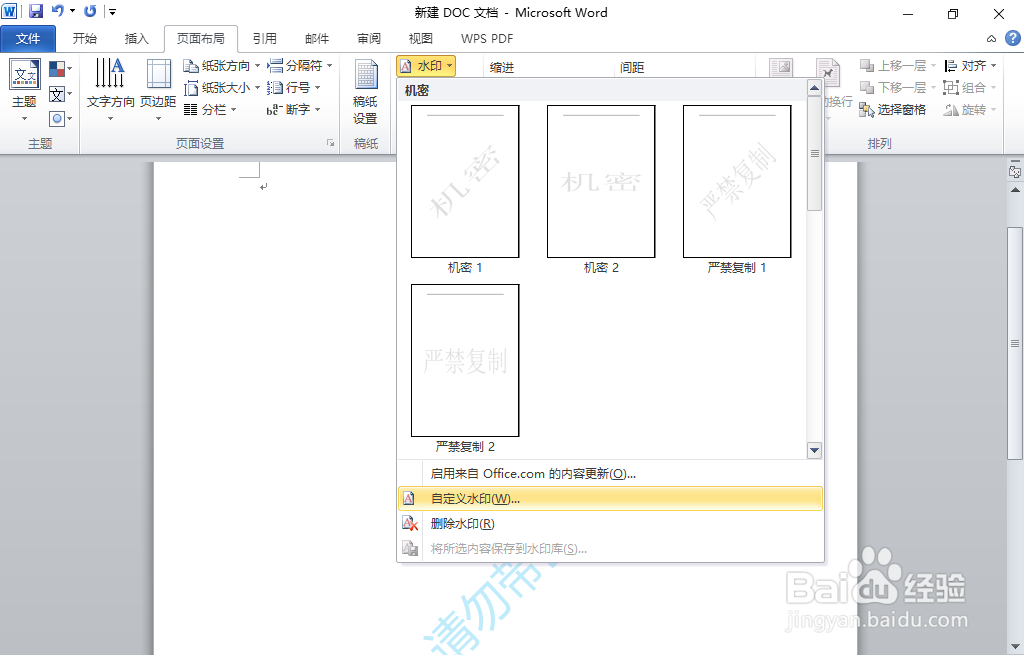This screenshot has height=655, width=1024.
Task: Open 分隔符 breaks dropdown
Action: point(300,66)
